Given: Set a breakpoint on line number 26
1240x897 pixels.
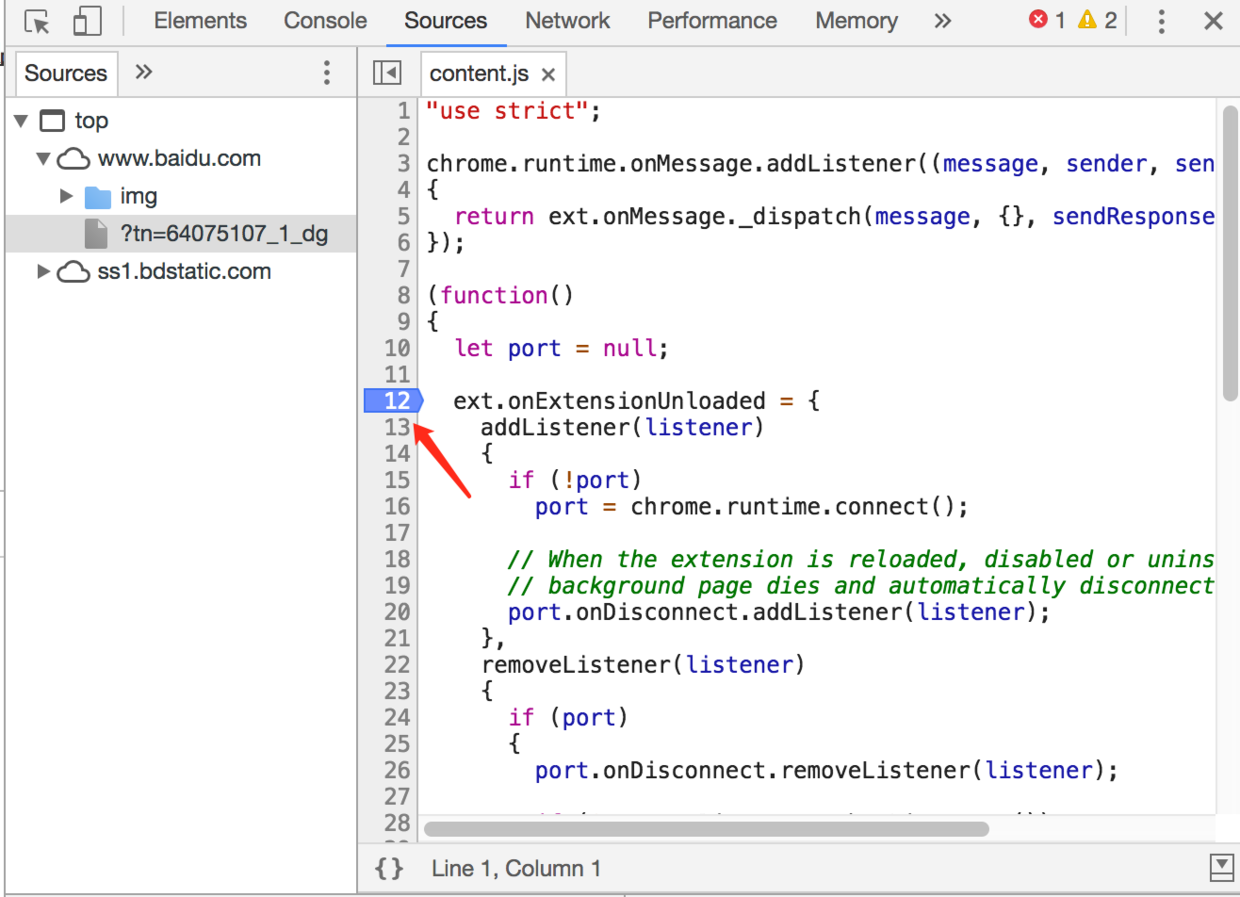Looking at the screenshot, I should [397, 770].
